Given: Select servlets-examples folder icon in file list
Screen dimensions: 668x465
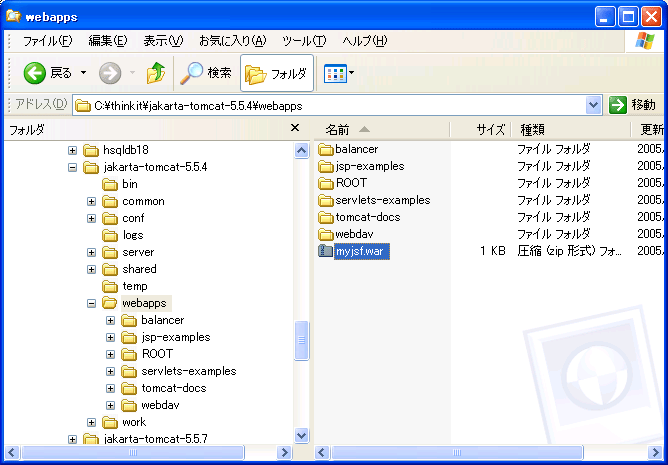Looking at the screenshot, I should [x=326, y=201].
